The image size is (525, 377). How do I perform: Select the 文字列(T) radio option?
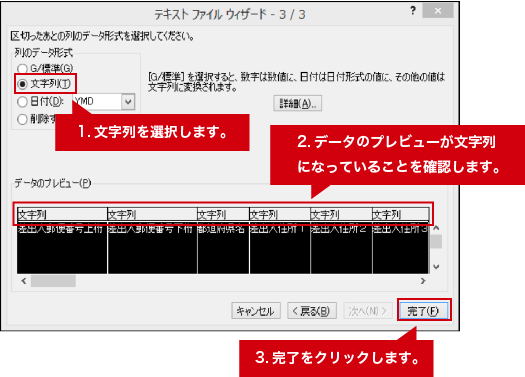(x=22, y=84)
